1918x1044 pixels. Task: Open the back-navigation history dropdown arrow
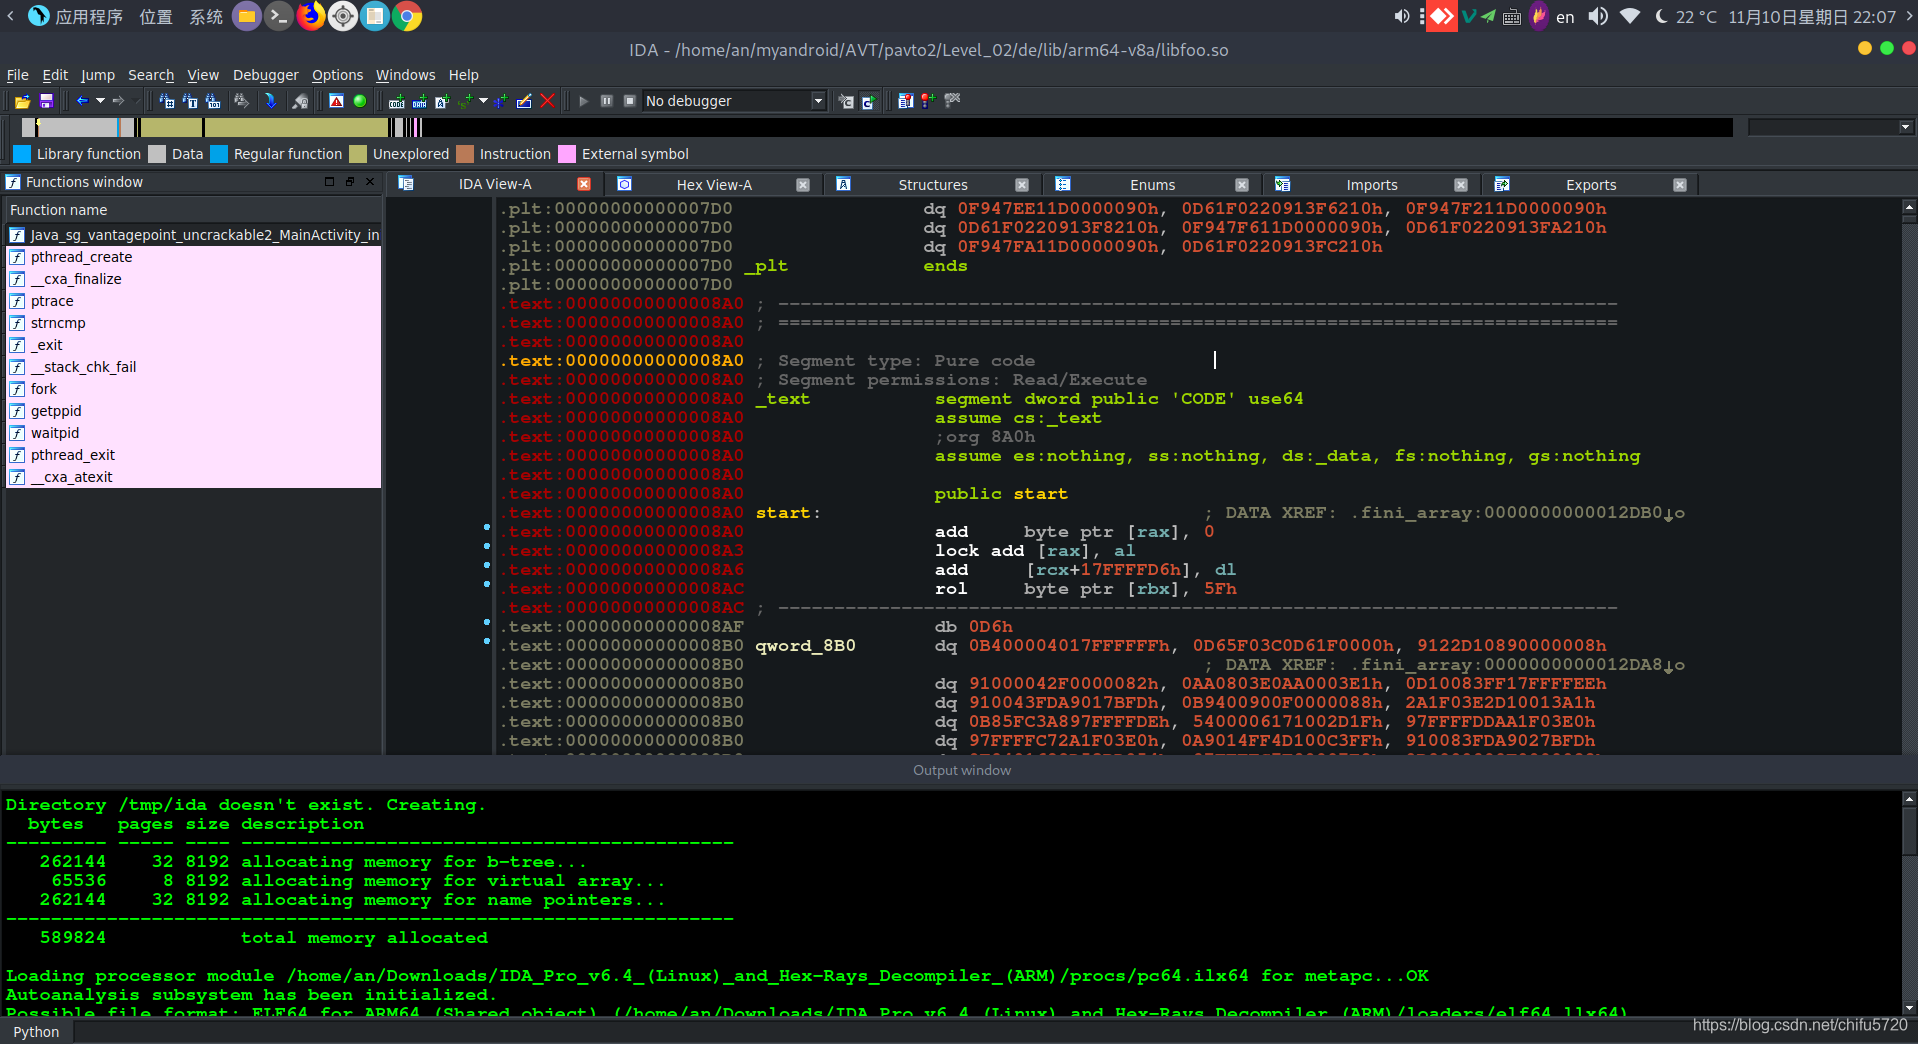click(100, 101)
